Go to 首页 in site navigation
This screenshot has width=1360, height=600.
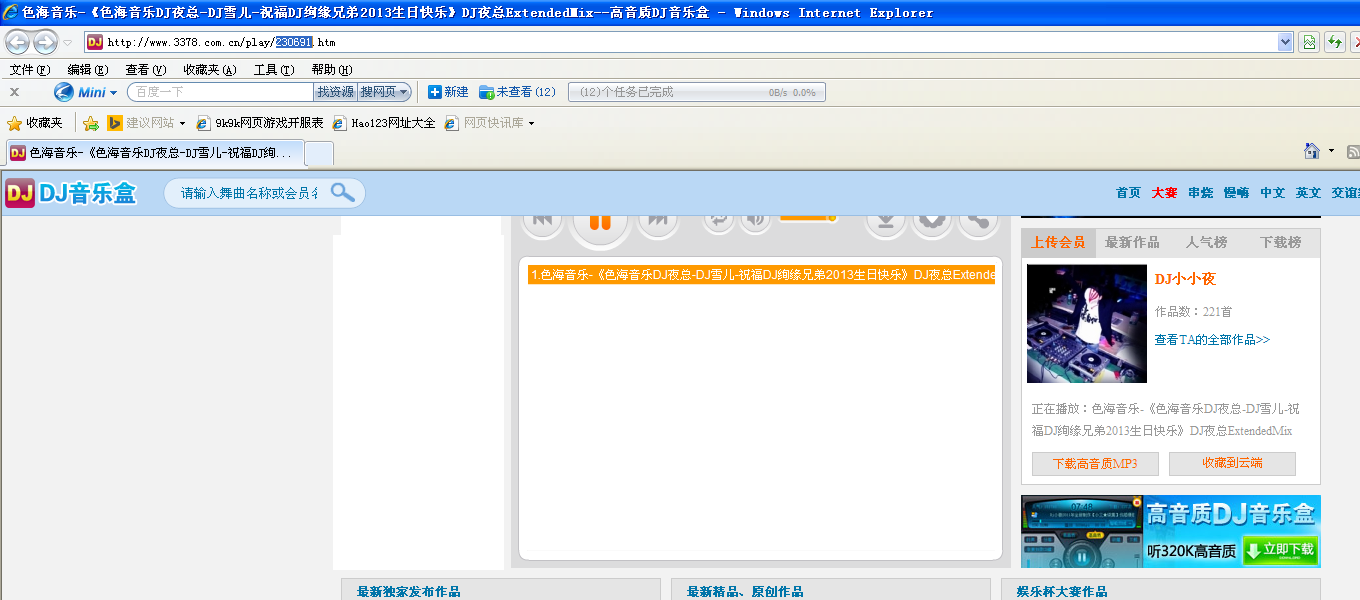tap(1128, 193)
